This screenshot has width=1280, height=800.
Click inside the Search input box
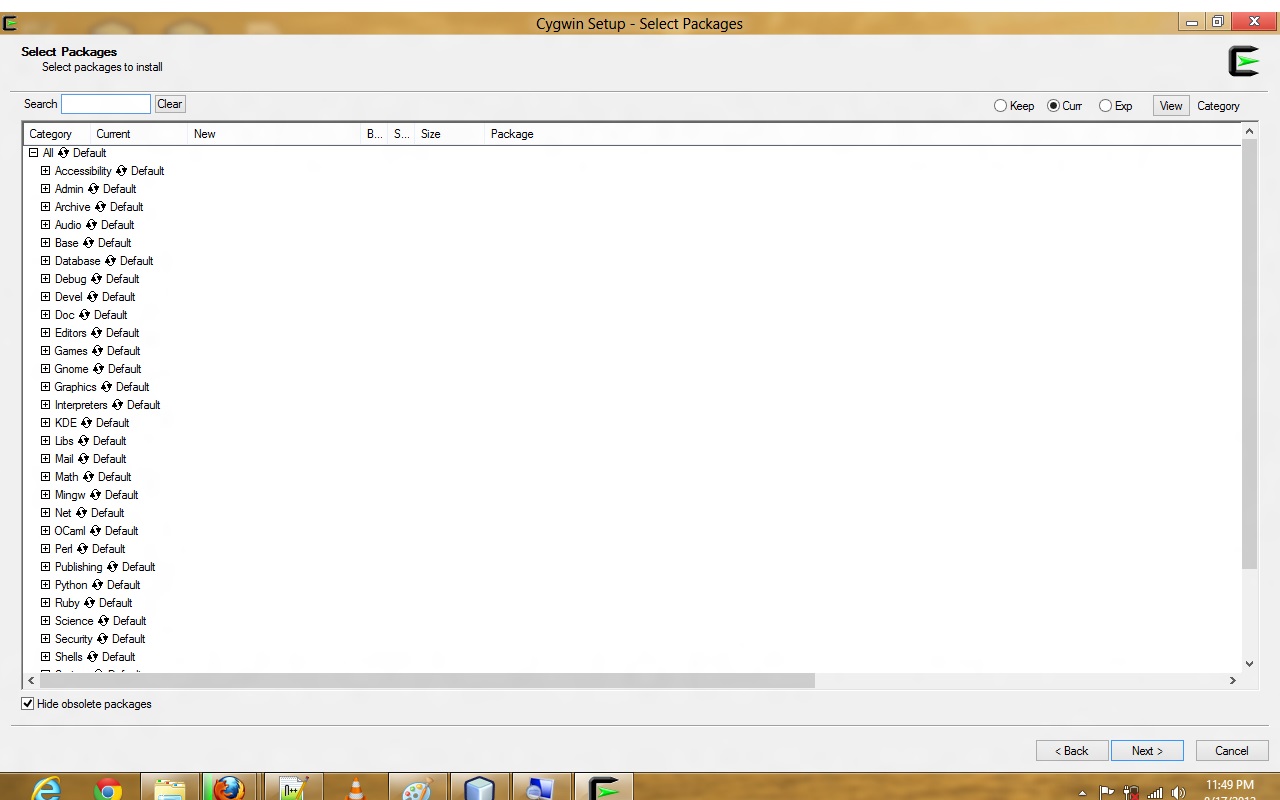pos(105,104)
